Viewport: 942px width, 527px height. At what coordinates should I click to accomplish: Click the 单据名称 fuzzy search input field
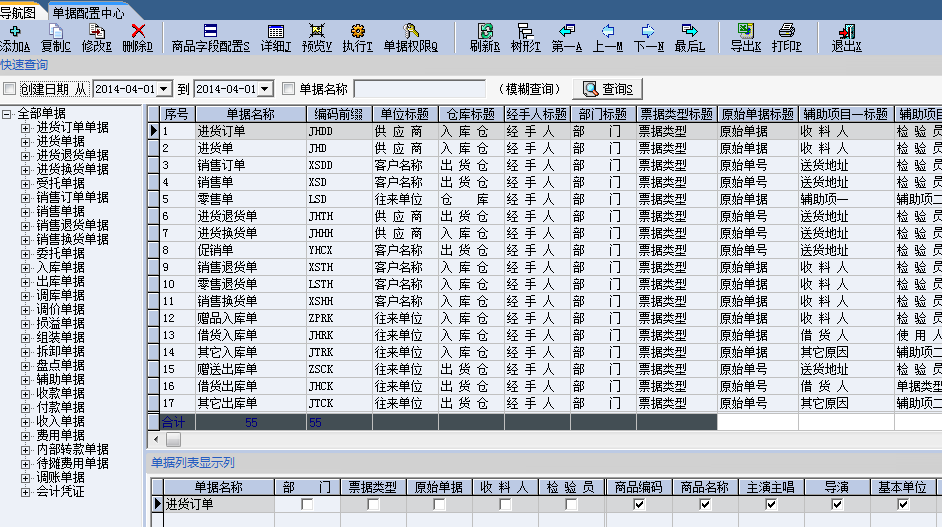tap(419, 89)
